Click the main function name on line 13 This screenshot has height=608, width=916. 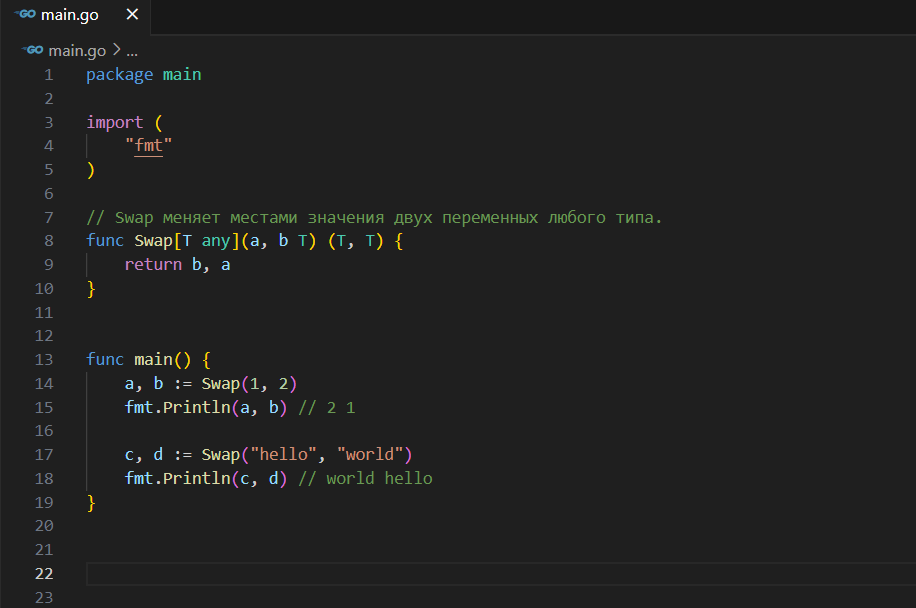click(154, 360)
